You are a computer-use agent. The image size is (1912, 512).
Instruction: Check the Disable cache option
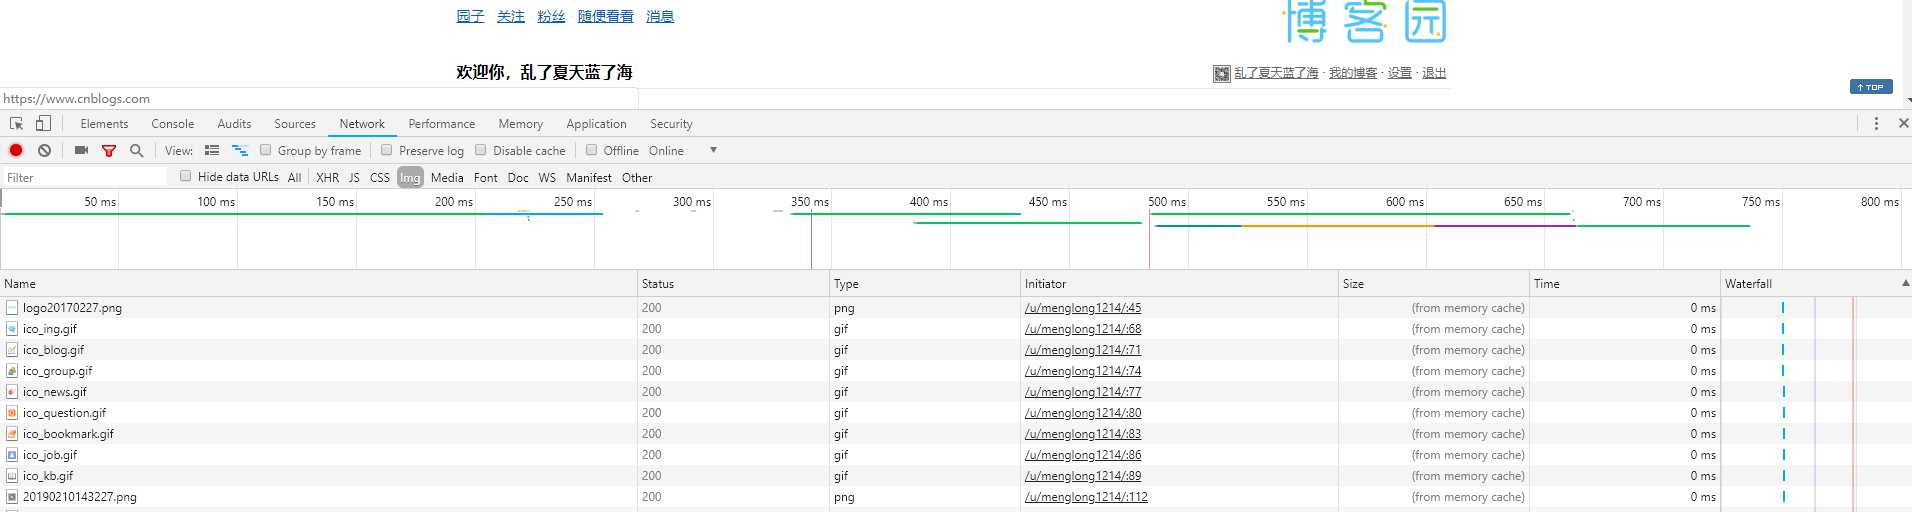[481, 150]
